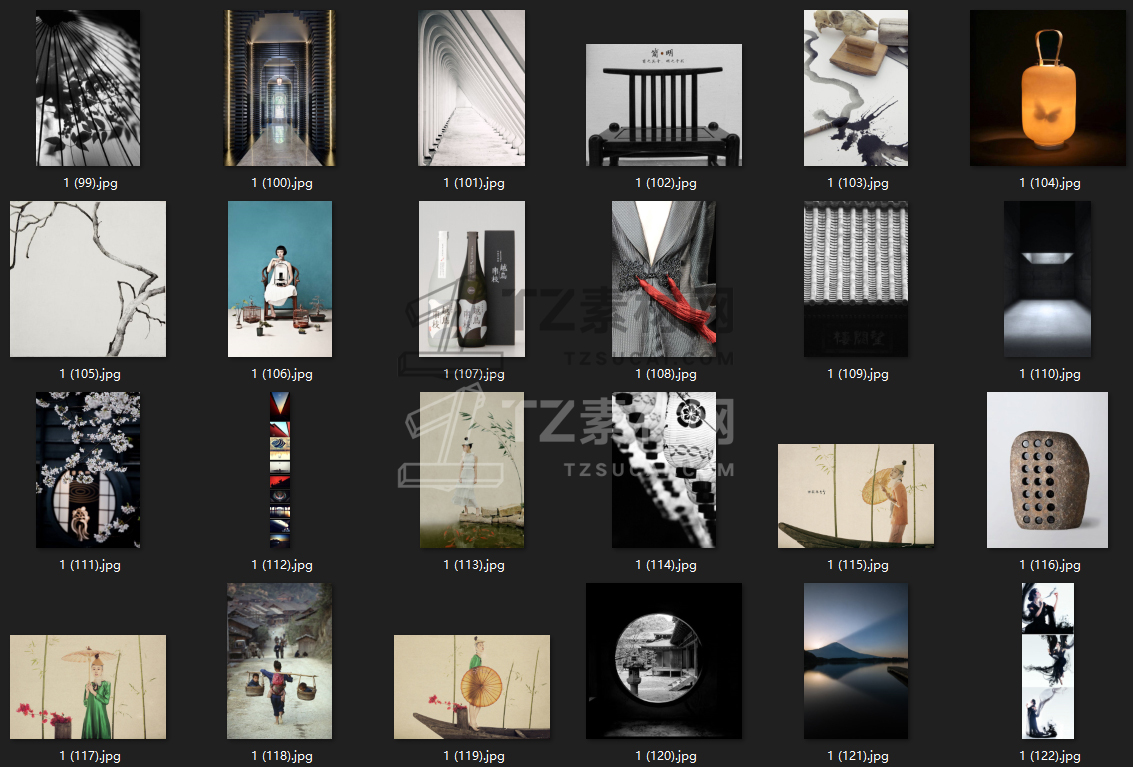Select the roof tiles thumbnail 1 (109).jpg
The height and width of the screenshot is (767, 1133).
(856, 279)
